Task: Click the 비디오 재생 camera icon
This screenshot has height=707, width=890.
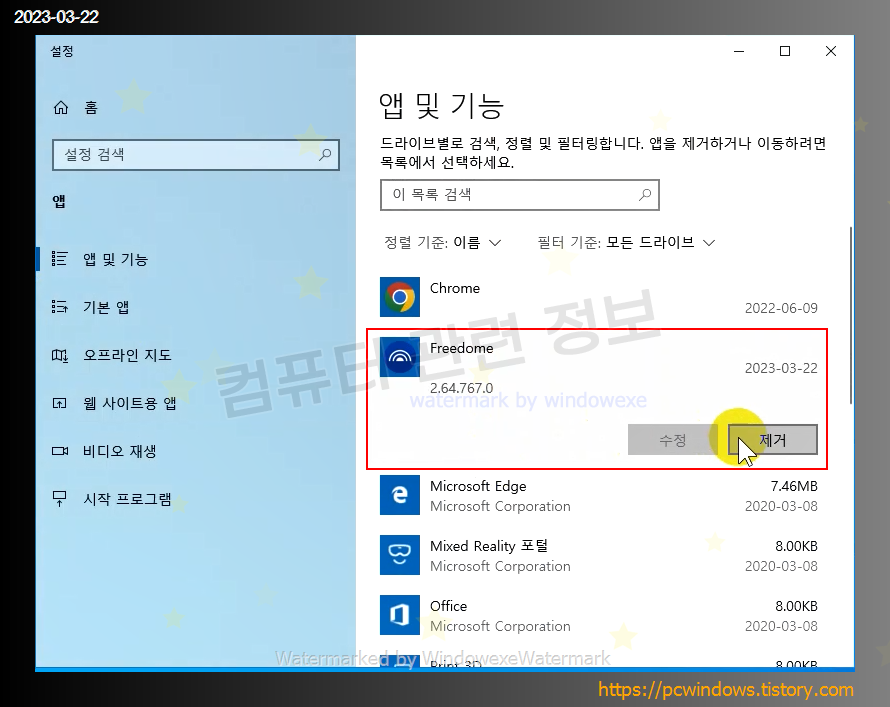Action: pos(60,451)
